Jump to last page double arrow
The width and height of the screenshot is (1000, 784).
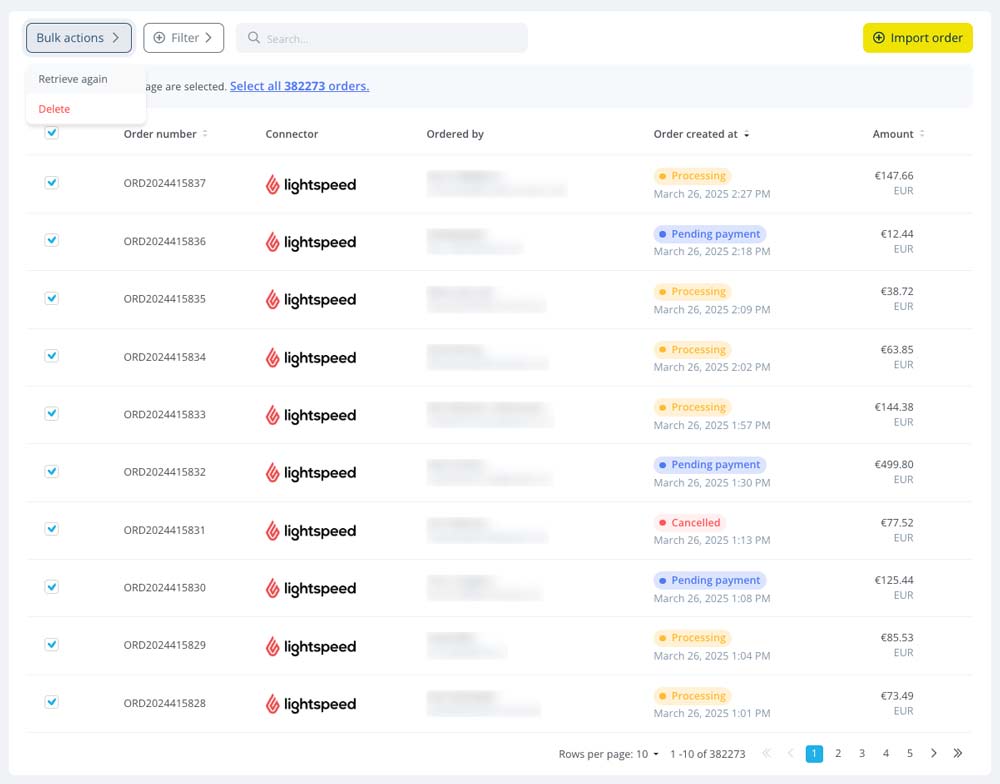[x=958, y=753]
